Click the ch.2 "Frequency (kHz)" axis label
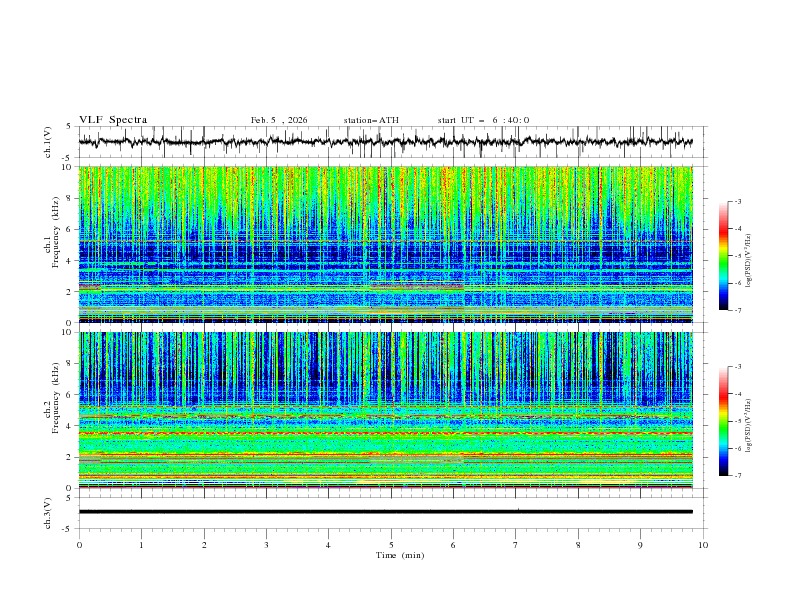Image resolution: width=792 pixels, height=612 pixels. pyautogui.click(x=56, y=398)
